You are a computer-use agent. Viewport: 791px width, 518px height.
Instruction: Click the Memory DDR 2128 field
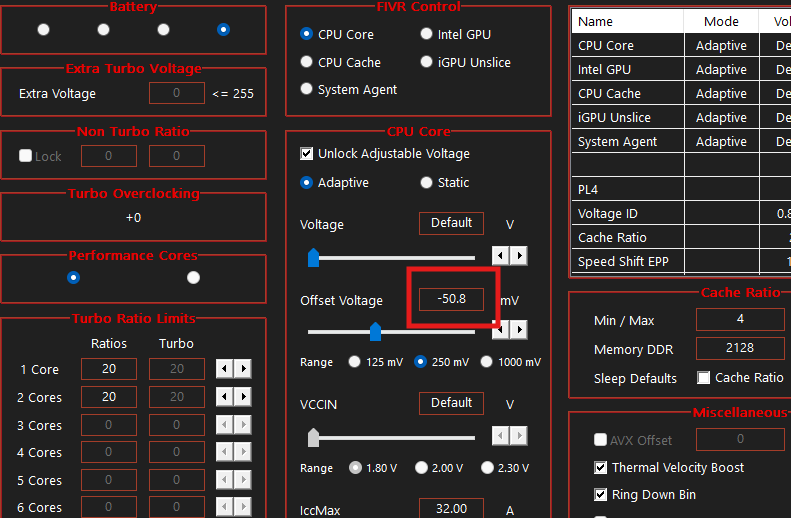(741, 348)
